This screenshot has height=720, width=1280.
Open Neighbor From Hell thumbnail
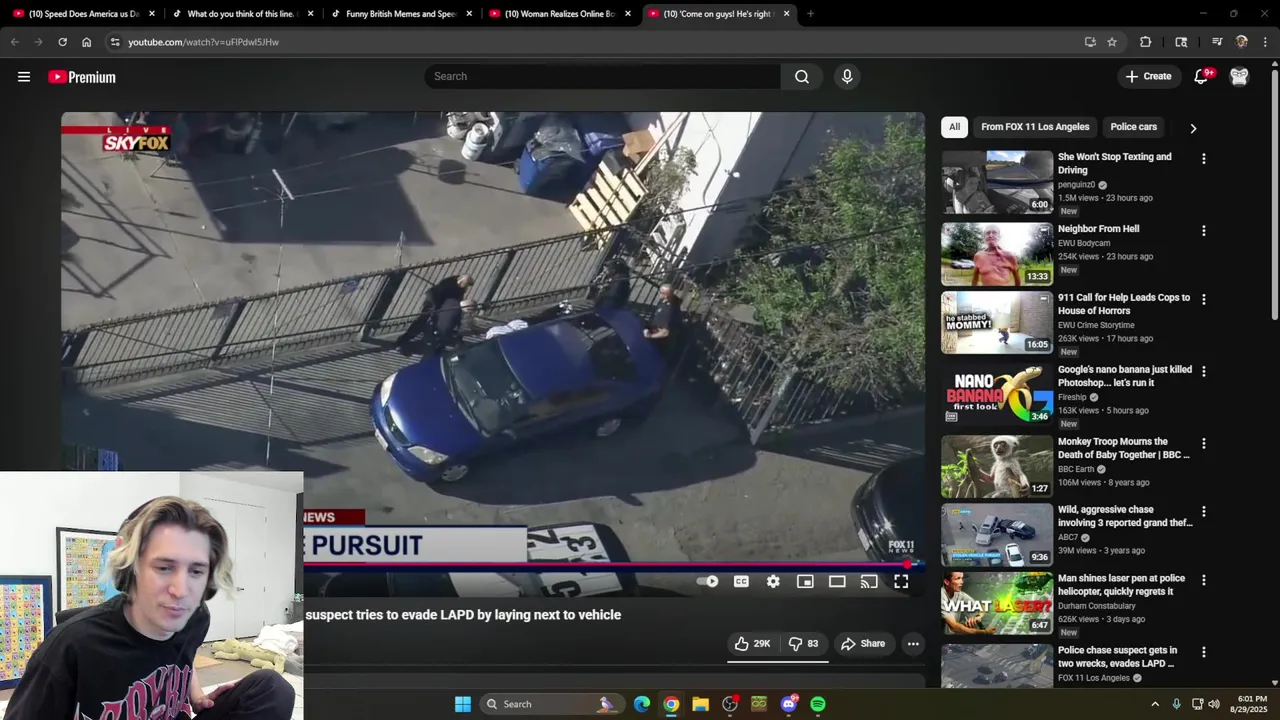pos(997,254)
